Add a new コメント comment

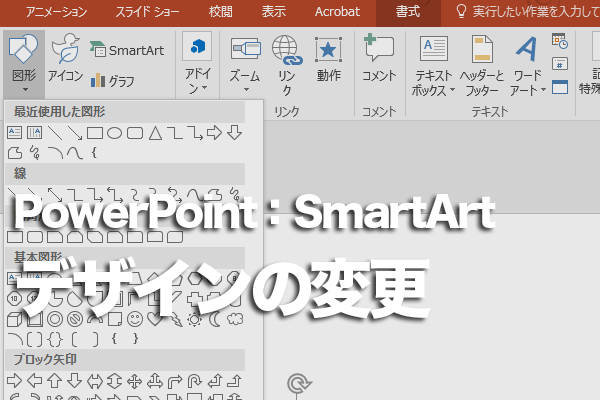pyautogui.click(x=379, y=58)
